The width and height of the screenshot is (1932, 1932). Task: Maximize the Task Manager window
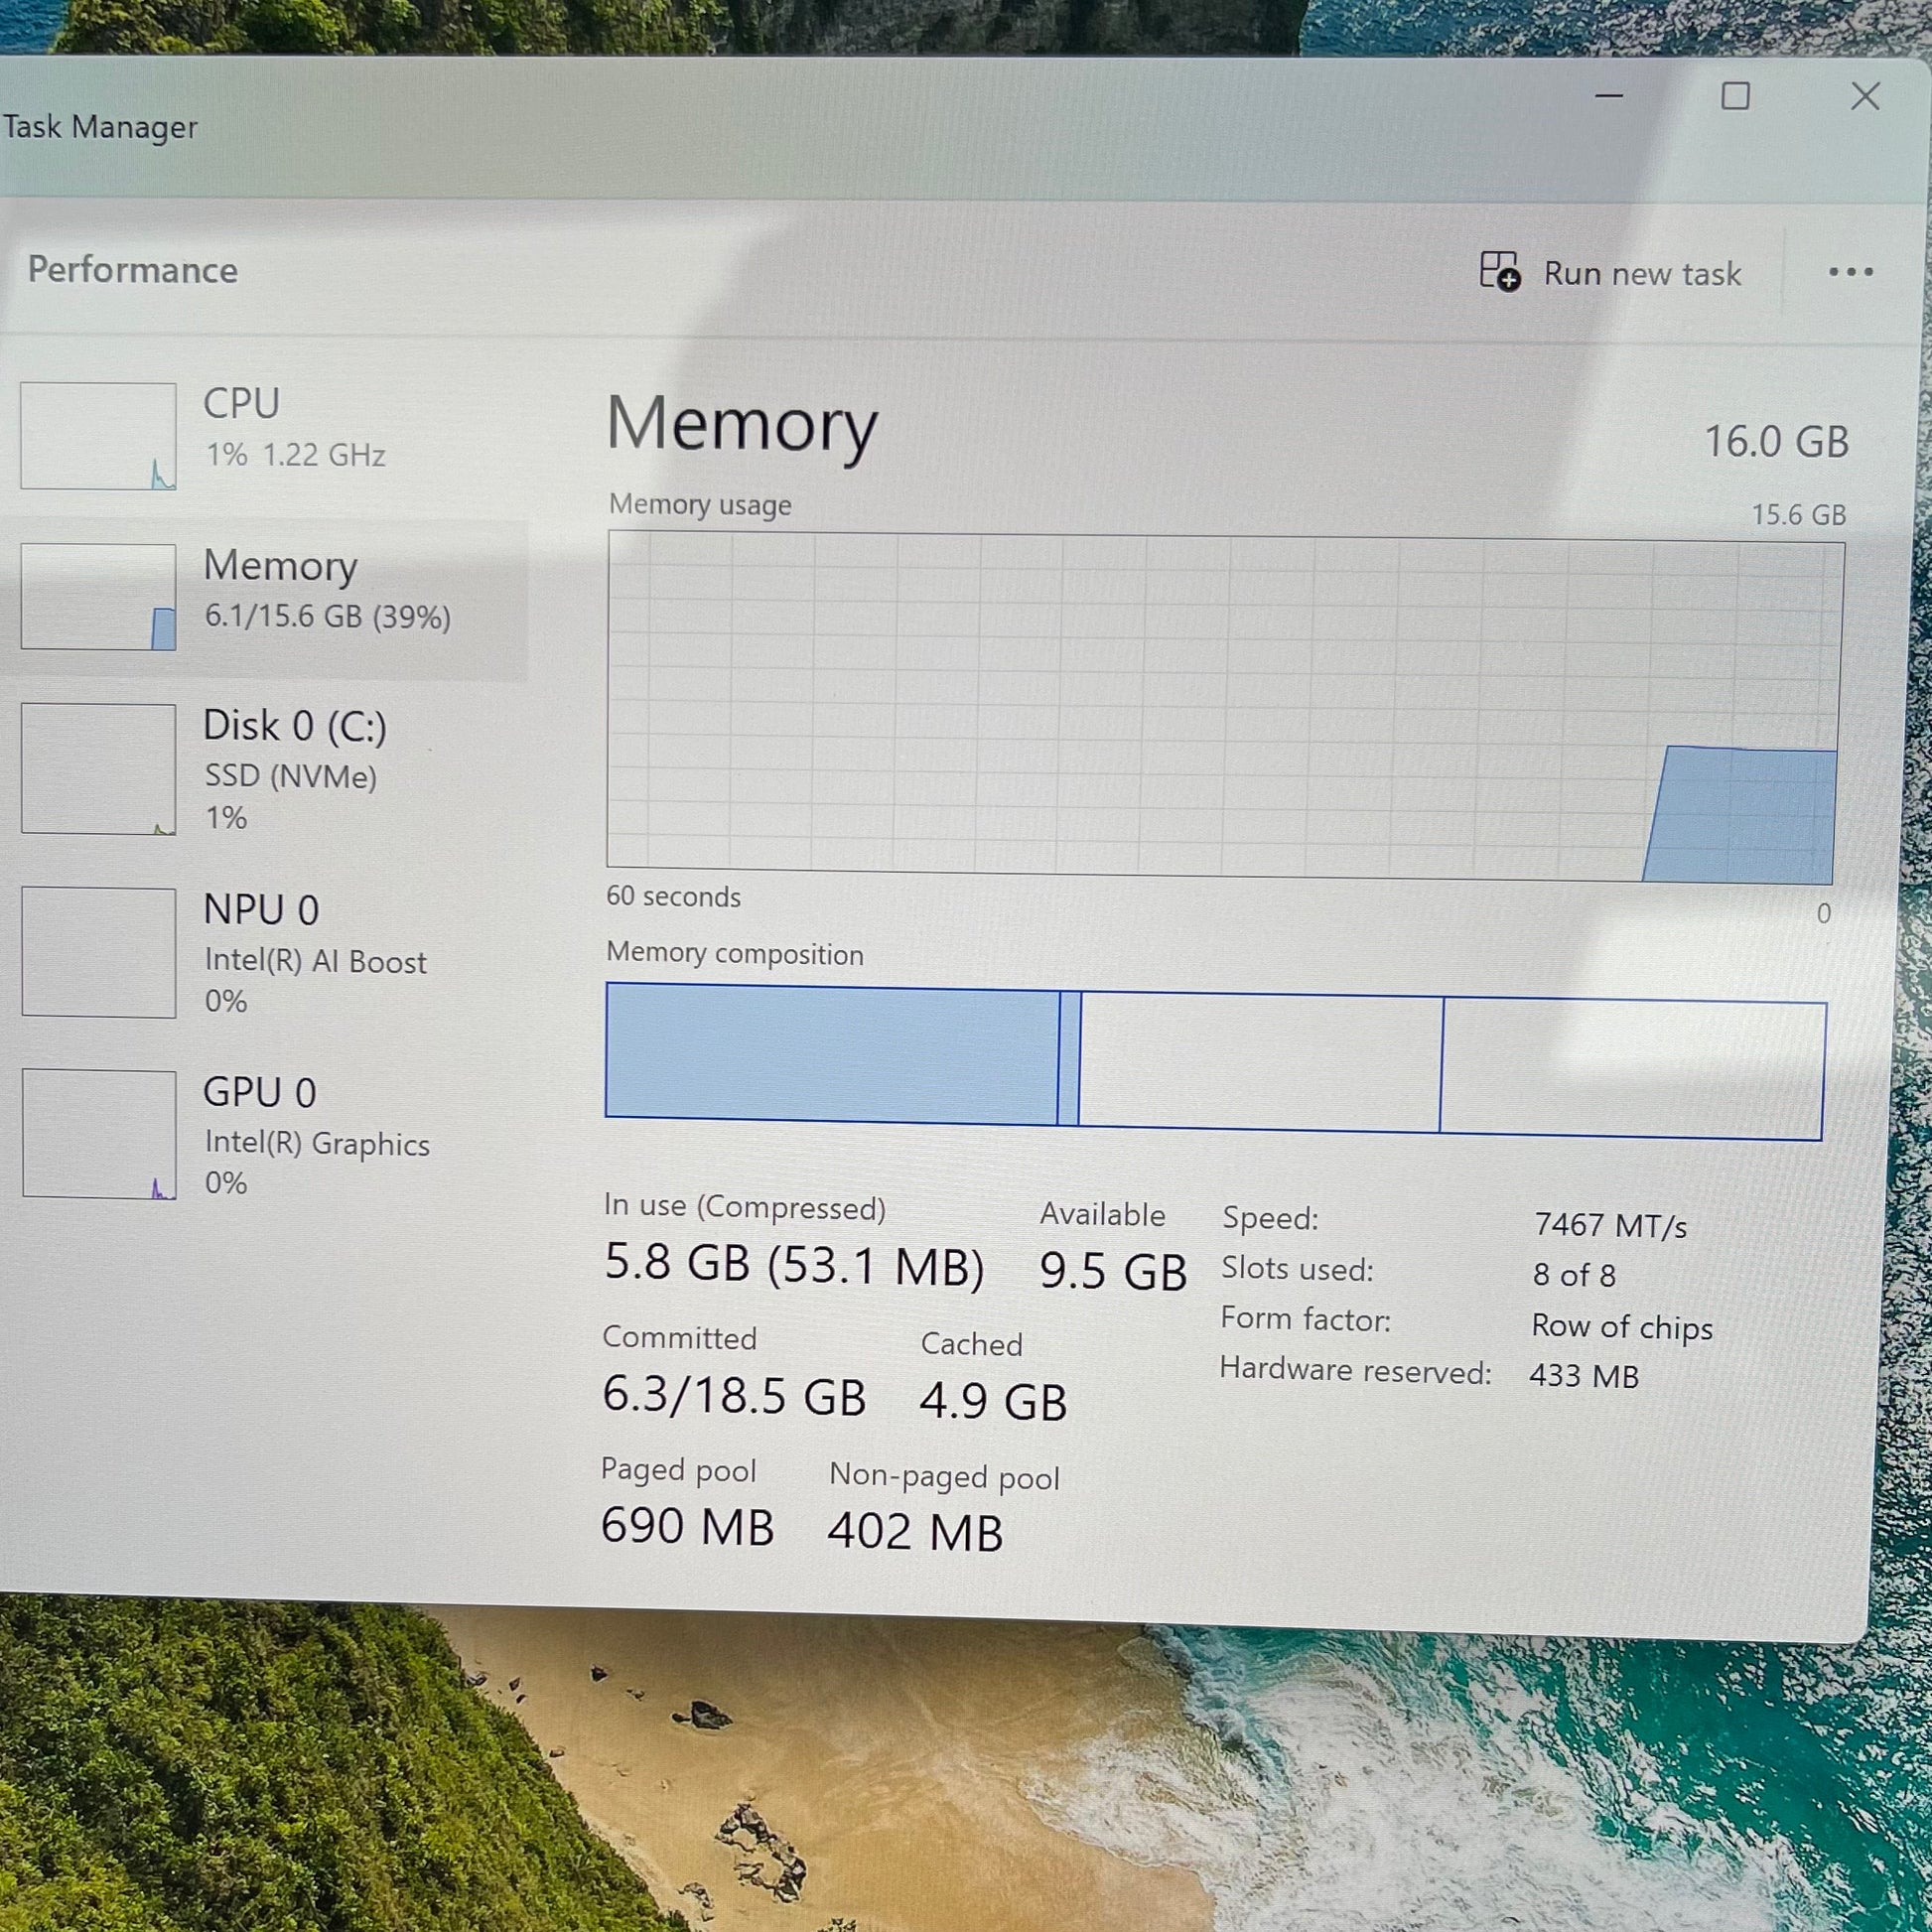pos(1735,97)
